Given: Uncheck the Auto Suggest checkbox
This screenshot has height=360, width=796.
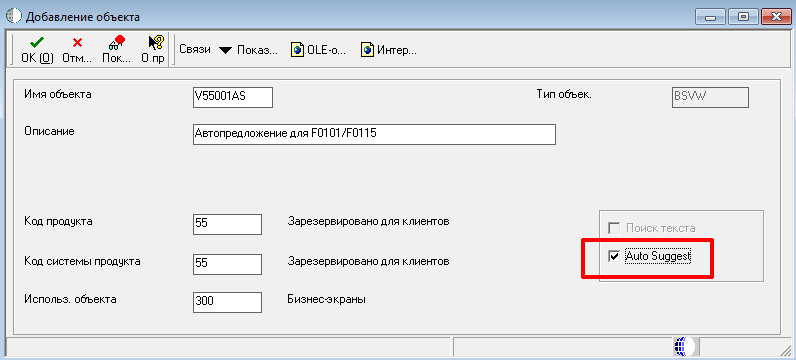Looking at the screenshot, I should pyautogui.click(x=614, y=256).
